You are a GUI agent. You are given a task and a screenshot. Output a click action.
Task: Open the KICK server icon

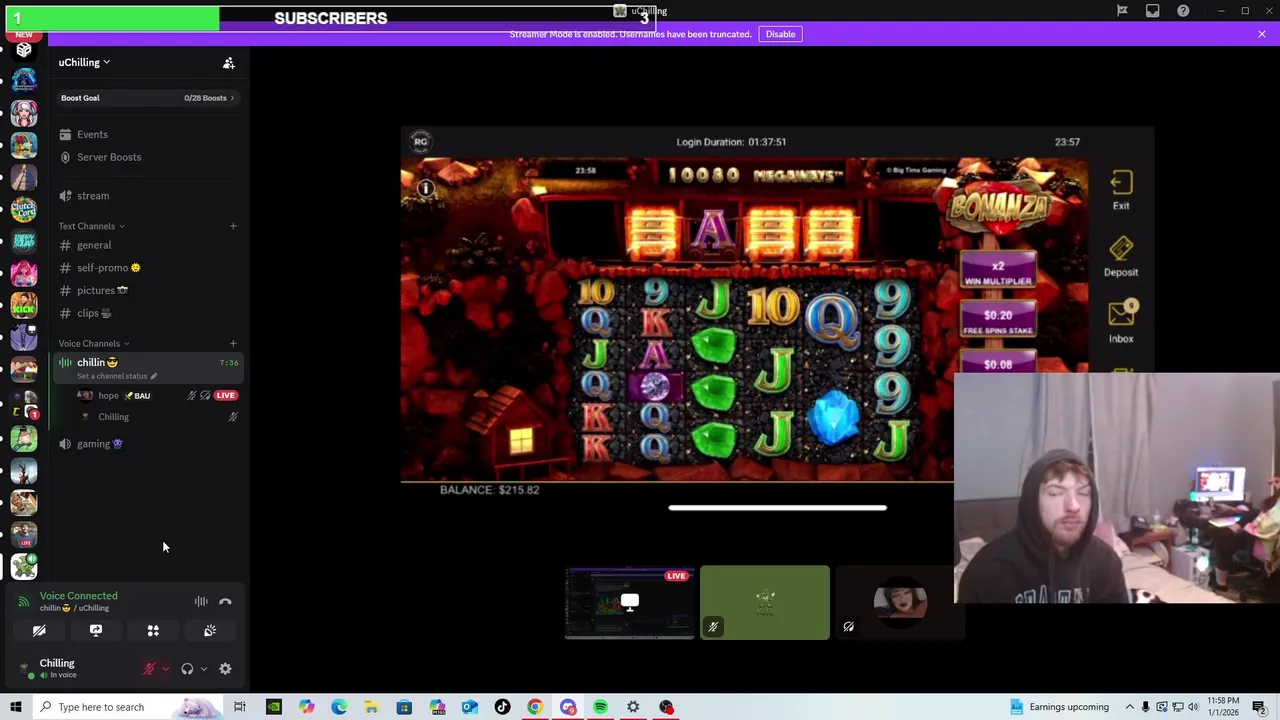point(24,307)
